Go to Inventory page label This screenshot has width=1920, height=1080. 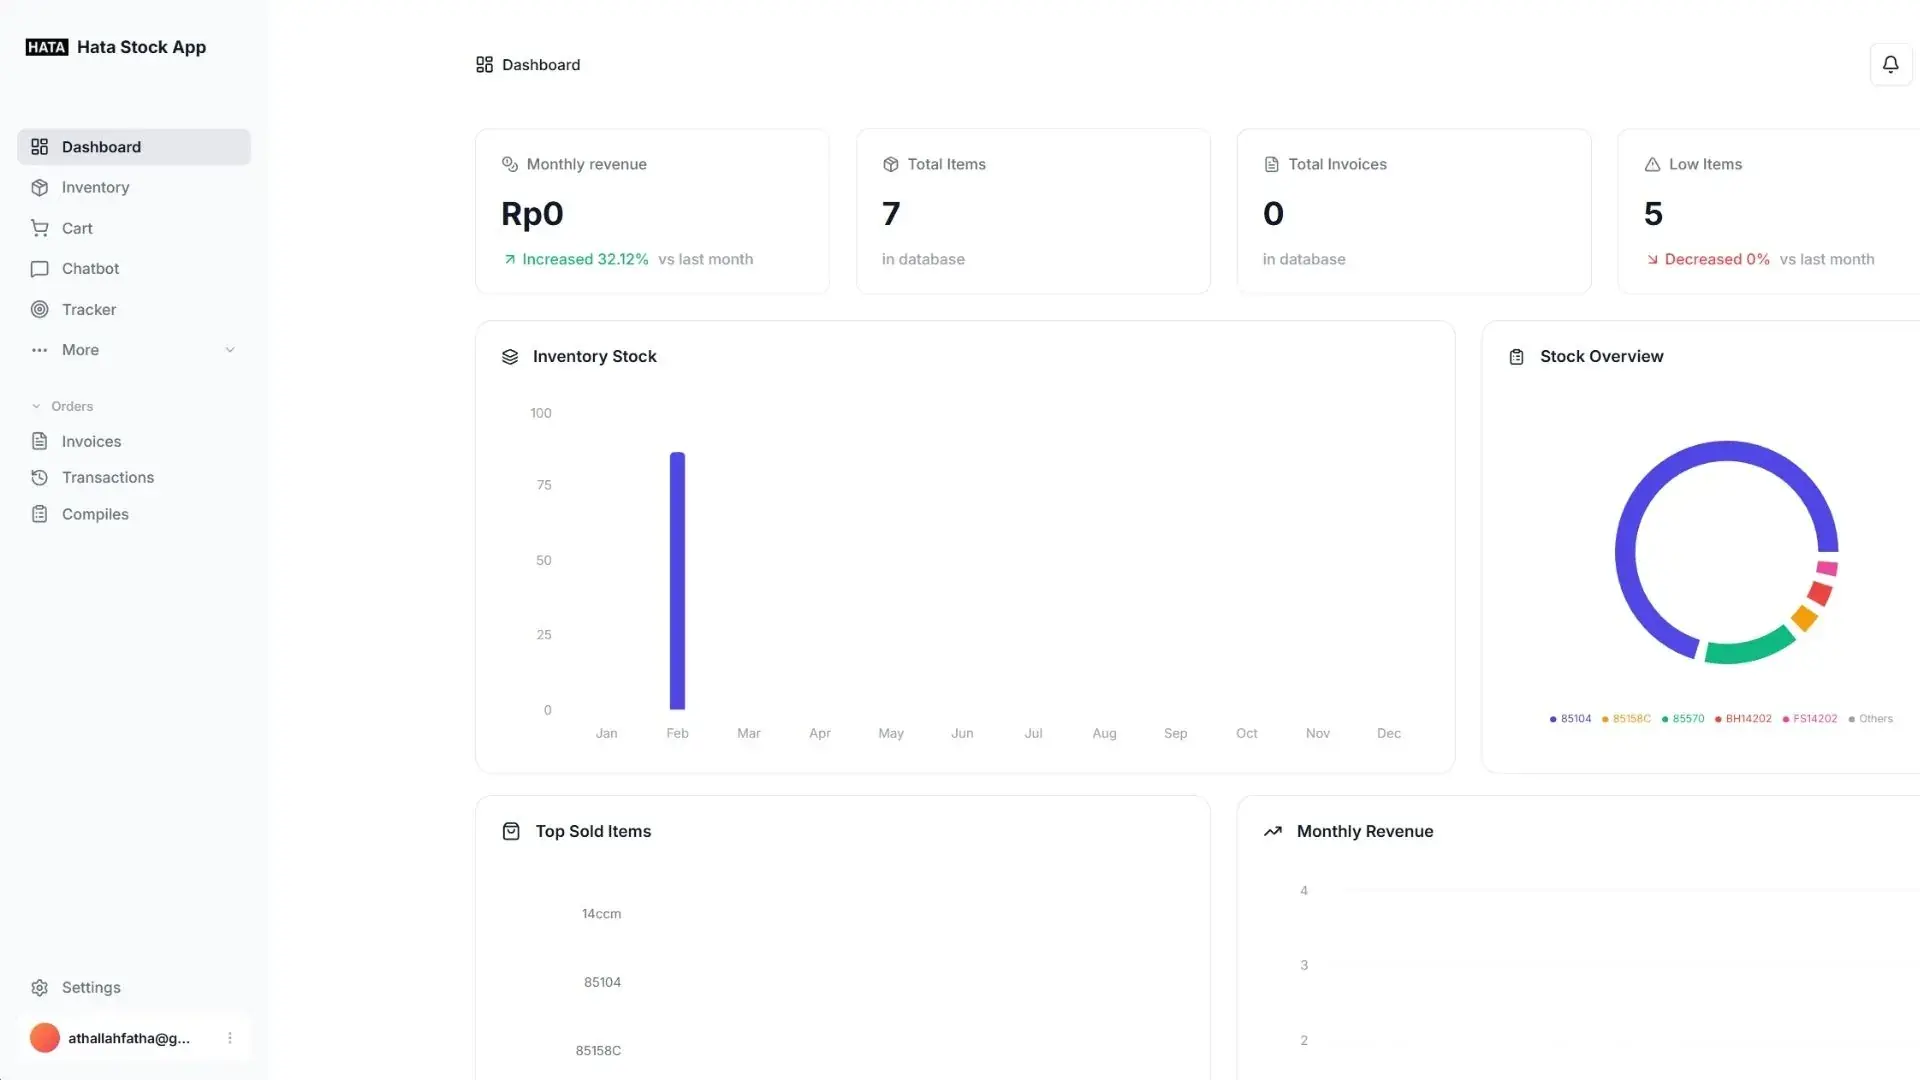96,188
